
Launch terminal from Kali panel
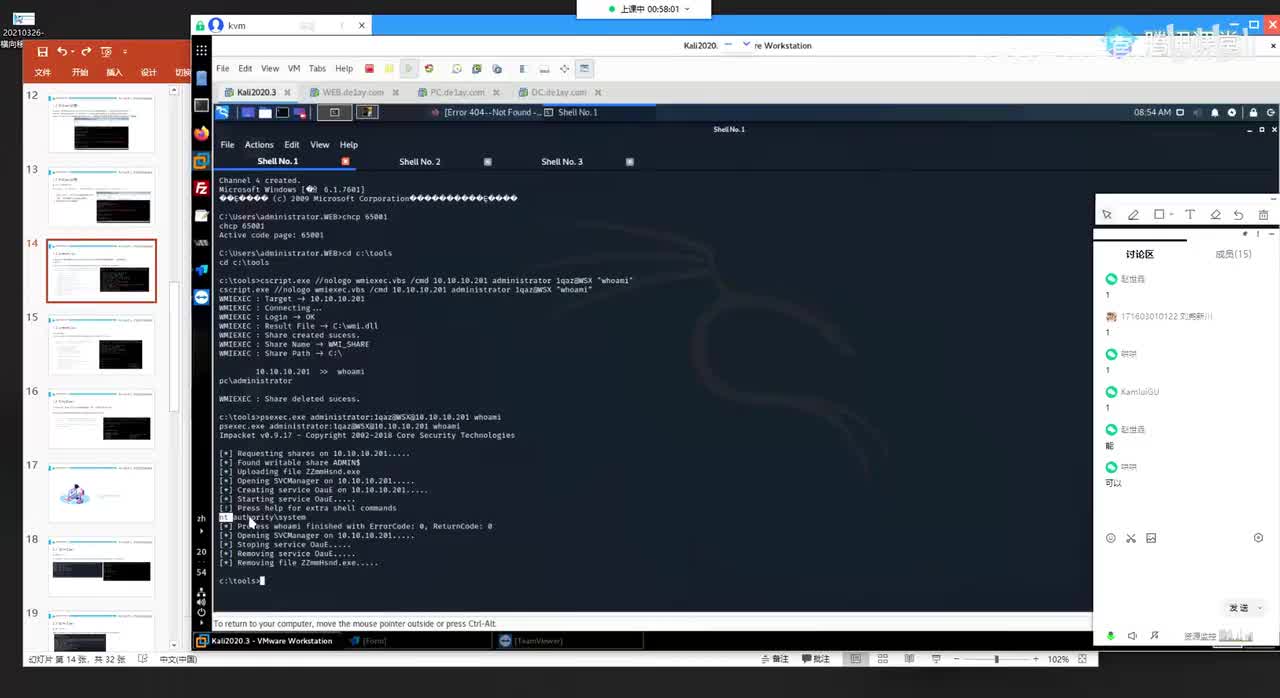click(283, 113)
